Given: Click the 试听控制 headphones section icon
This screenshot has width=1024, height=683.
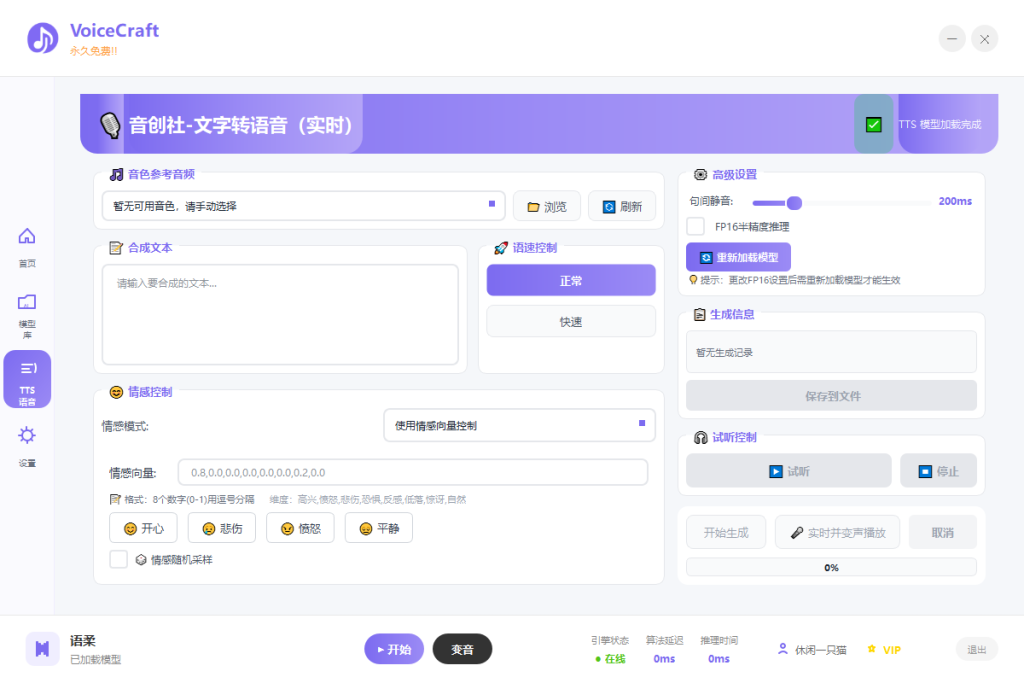Looking at the screenshot, I should pyautogui.click(x=701, y=437).
